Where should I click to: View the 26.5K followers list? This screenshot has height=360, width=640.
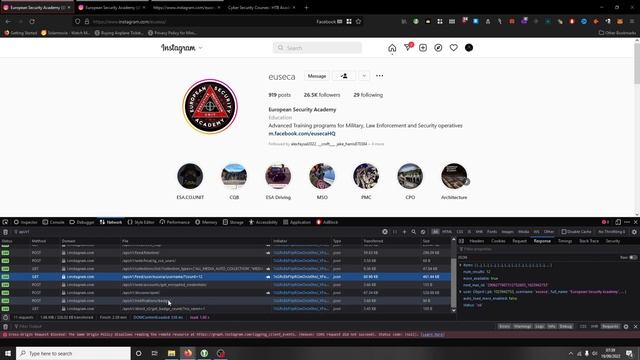322,95
